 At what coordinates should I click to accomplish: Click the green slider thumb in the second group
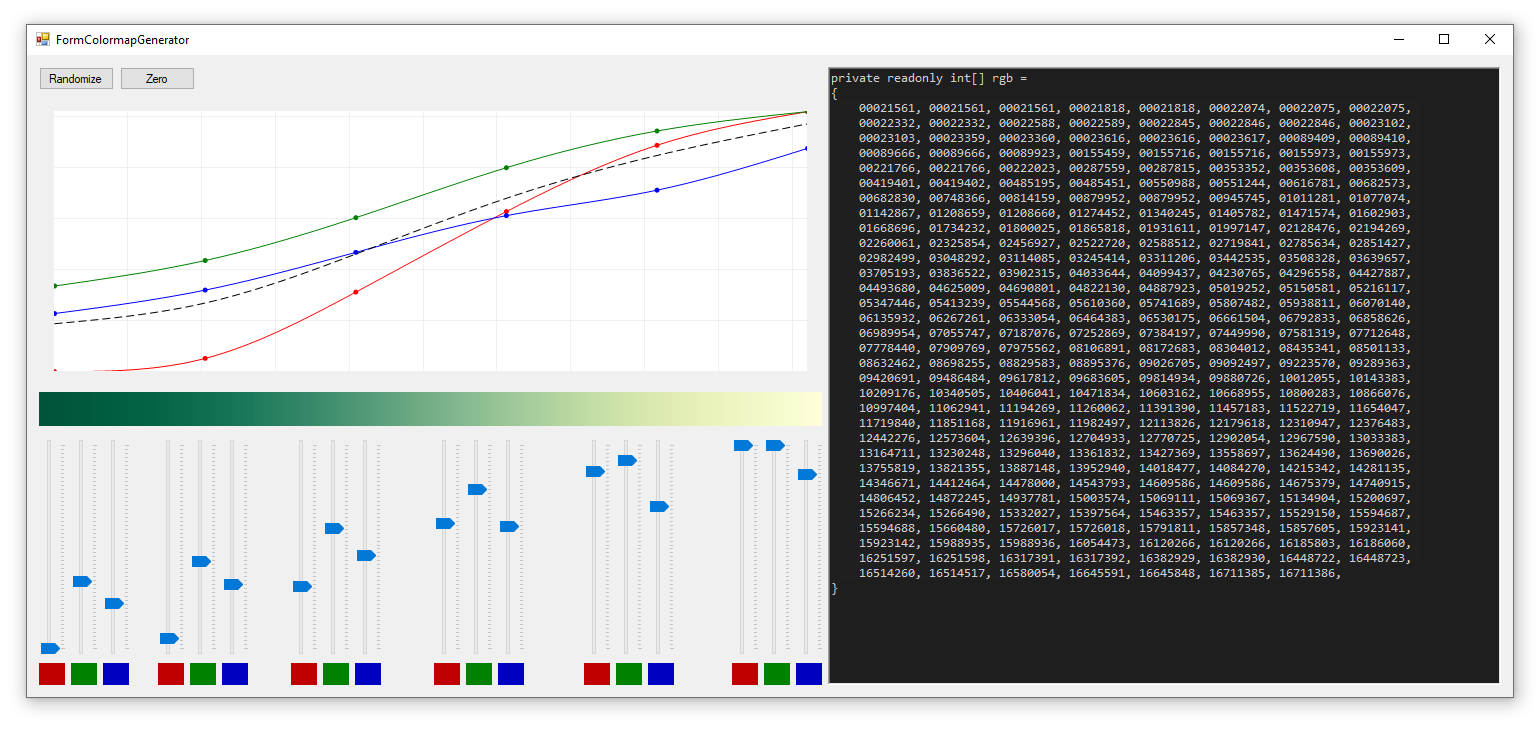point(200,561)
